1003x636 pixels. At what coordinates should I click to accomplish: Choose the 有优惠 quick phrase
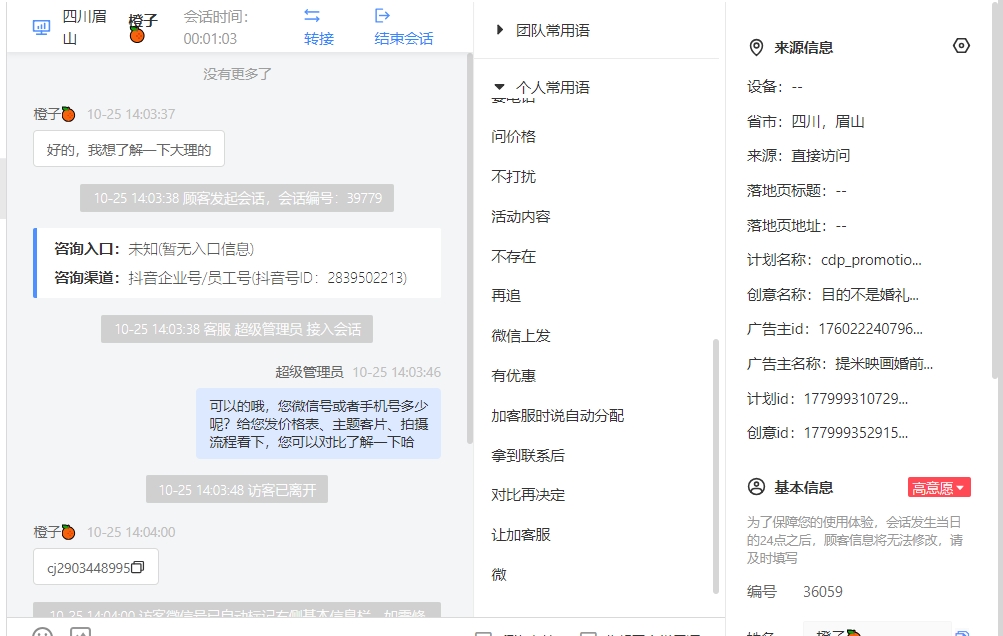pyautogui.click(x=514, y=376)
